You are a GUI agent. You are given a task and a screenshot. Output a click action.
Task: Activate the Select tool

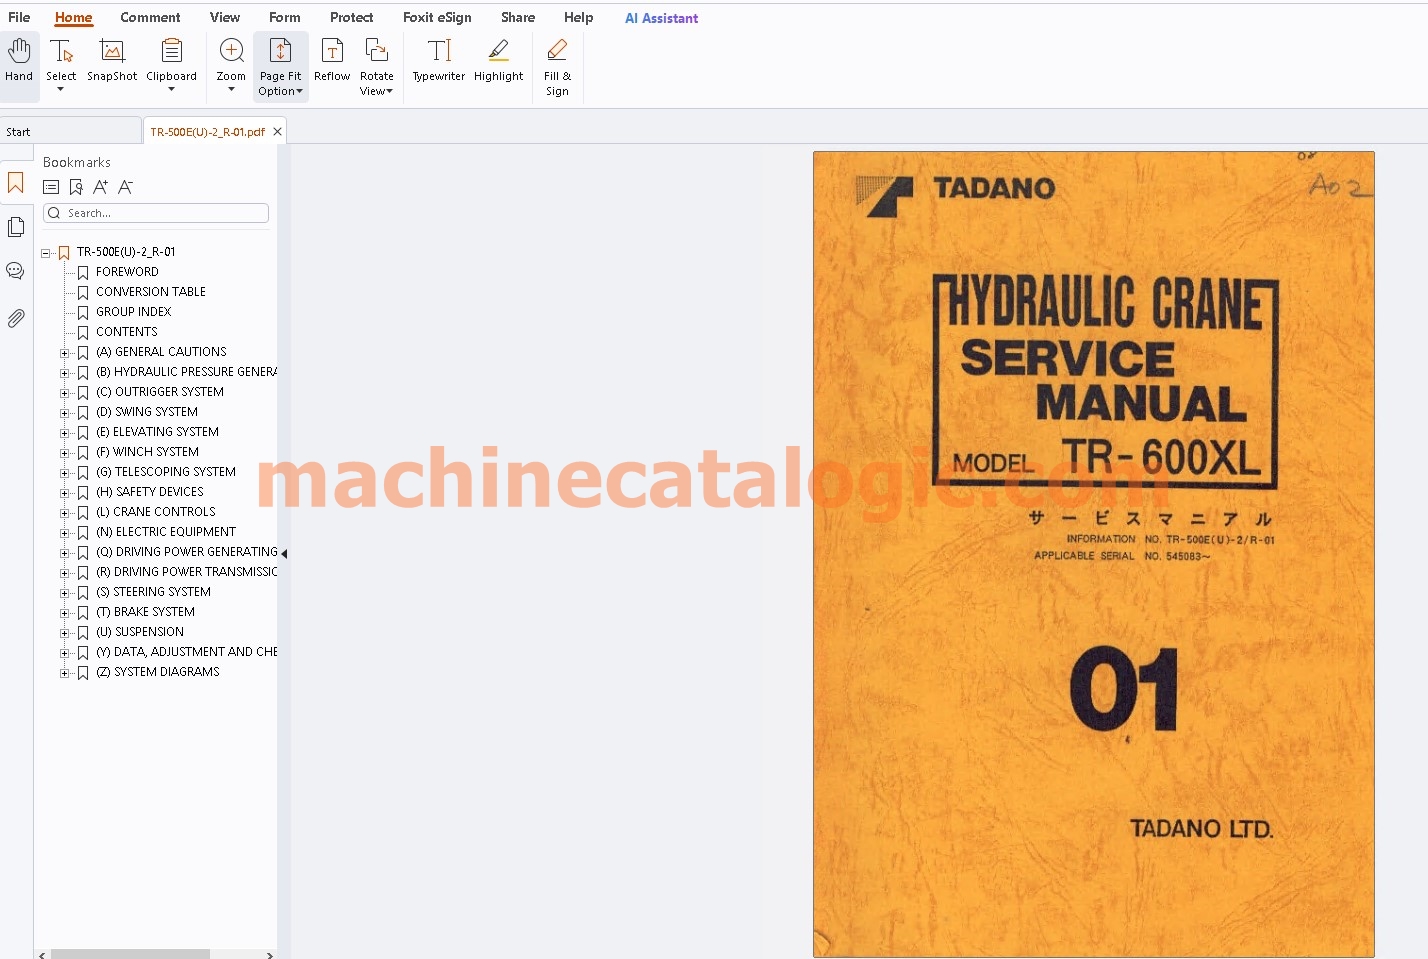61,59
